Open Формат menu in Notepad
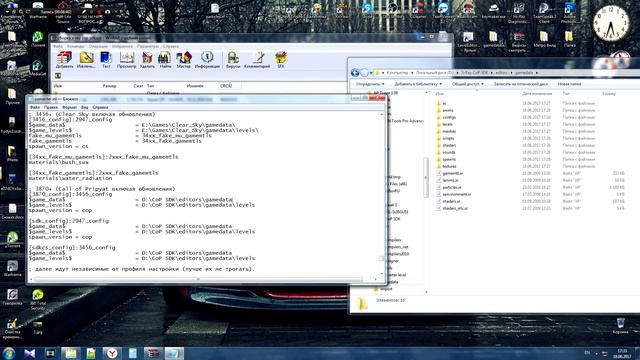640x360 pixels. (70, 107)
